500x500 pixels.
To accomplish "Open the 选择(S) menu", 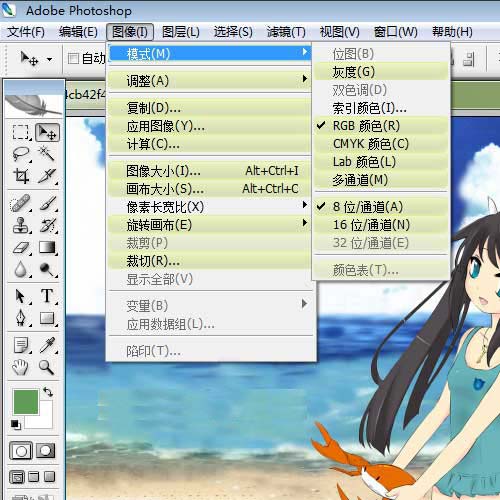I will tap(233, 32).
